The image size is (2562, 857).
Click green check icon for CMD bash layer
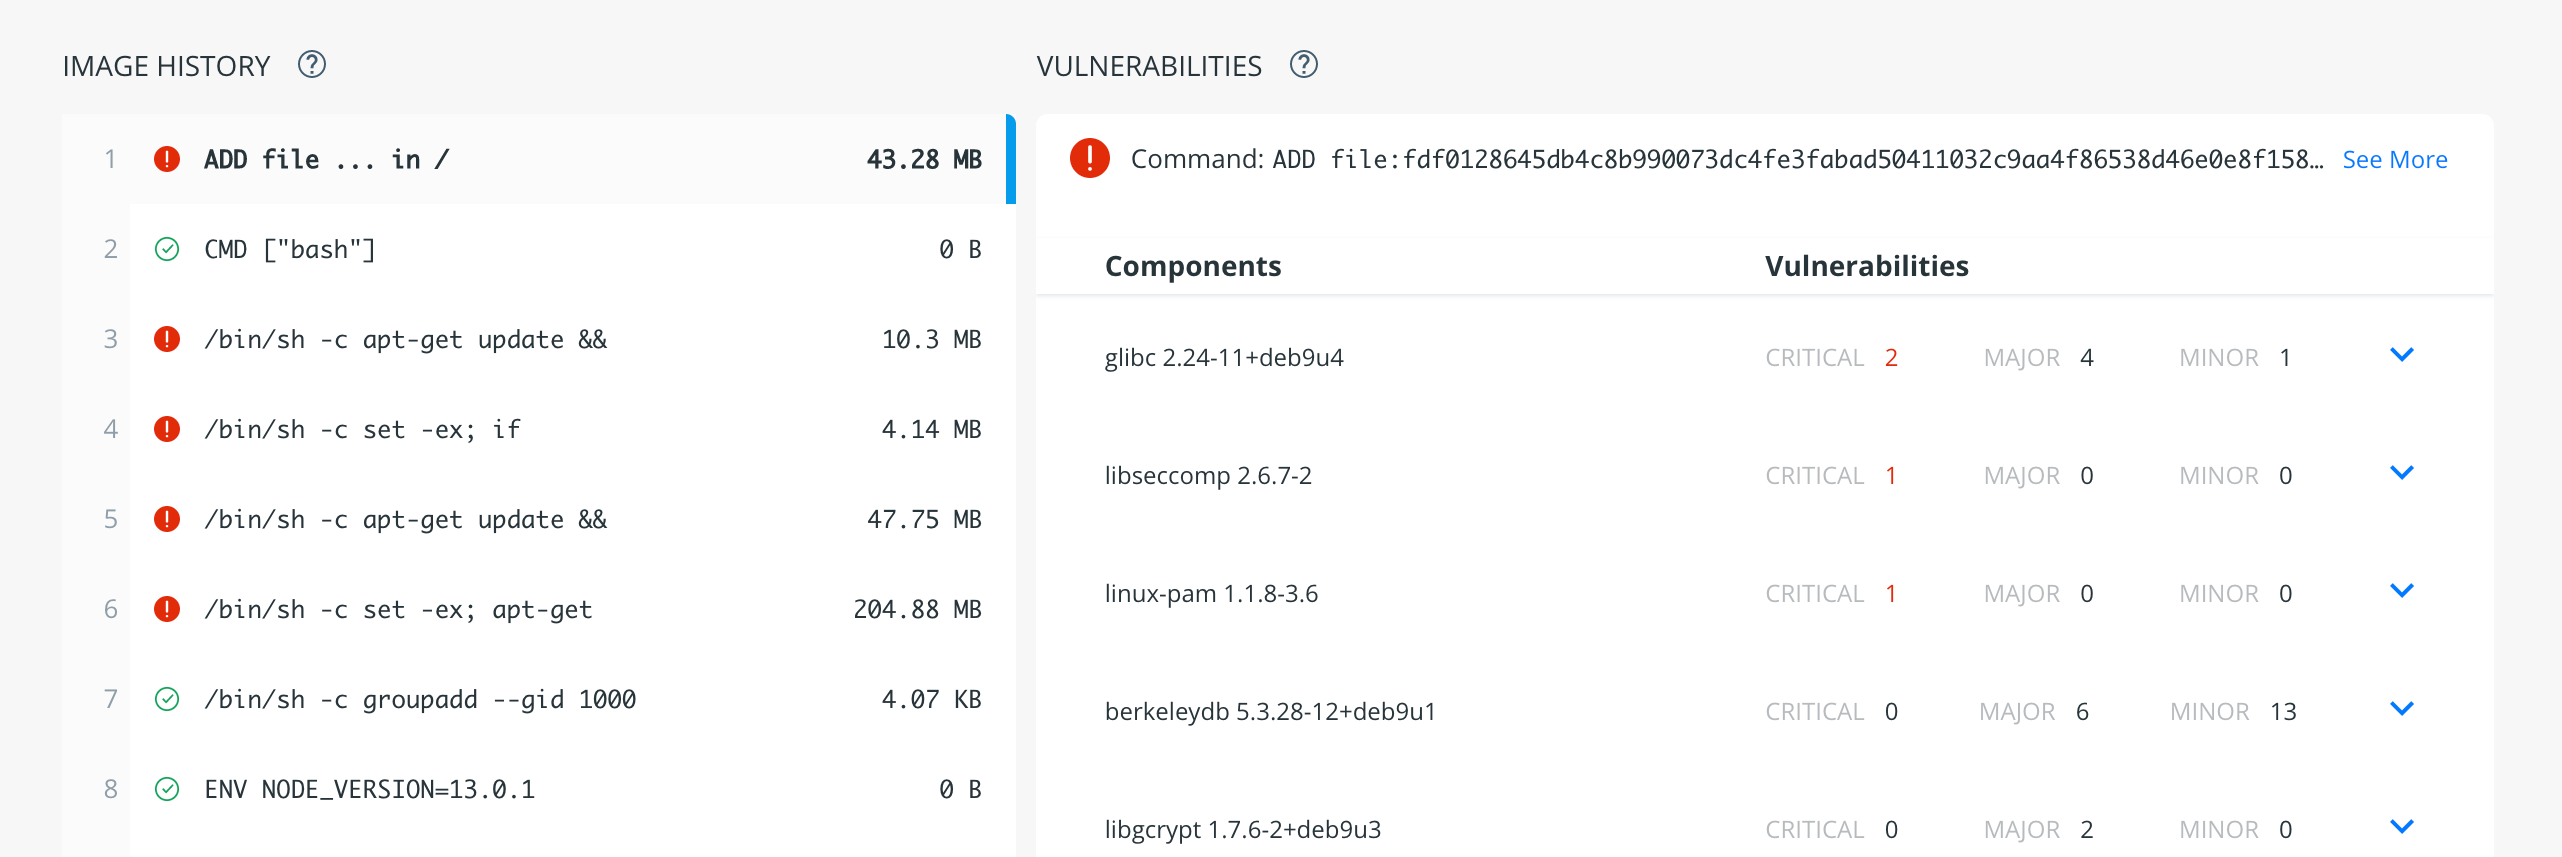pos(167,249)
